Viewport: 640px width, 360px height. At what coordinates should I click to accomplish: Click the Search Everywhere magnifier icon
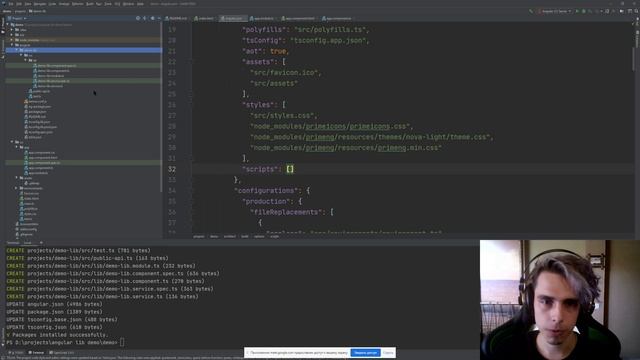636,11
